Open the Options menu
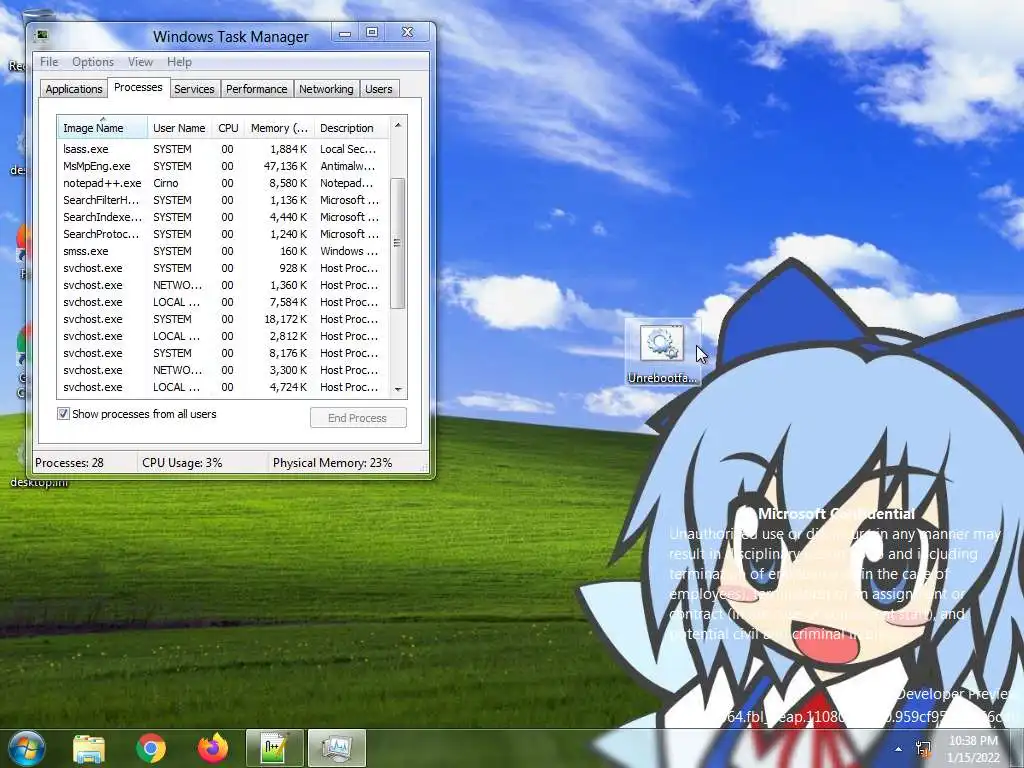1024x768 pixels. click(x=93, y=62)
